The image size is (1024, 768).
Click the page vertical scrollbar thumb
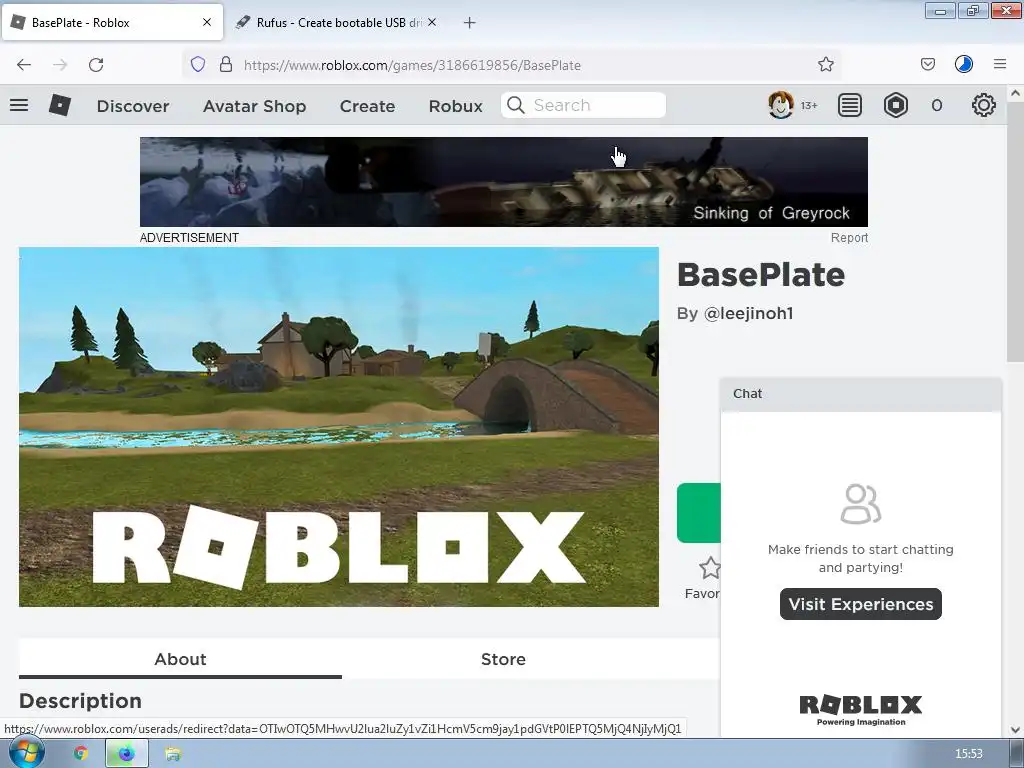1015,232
